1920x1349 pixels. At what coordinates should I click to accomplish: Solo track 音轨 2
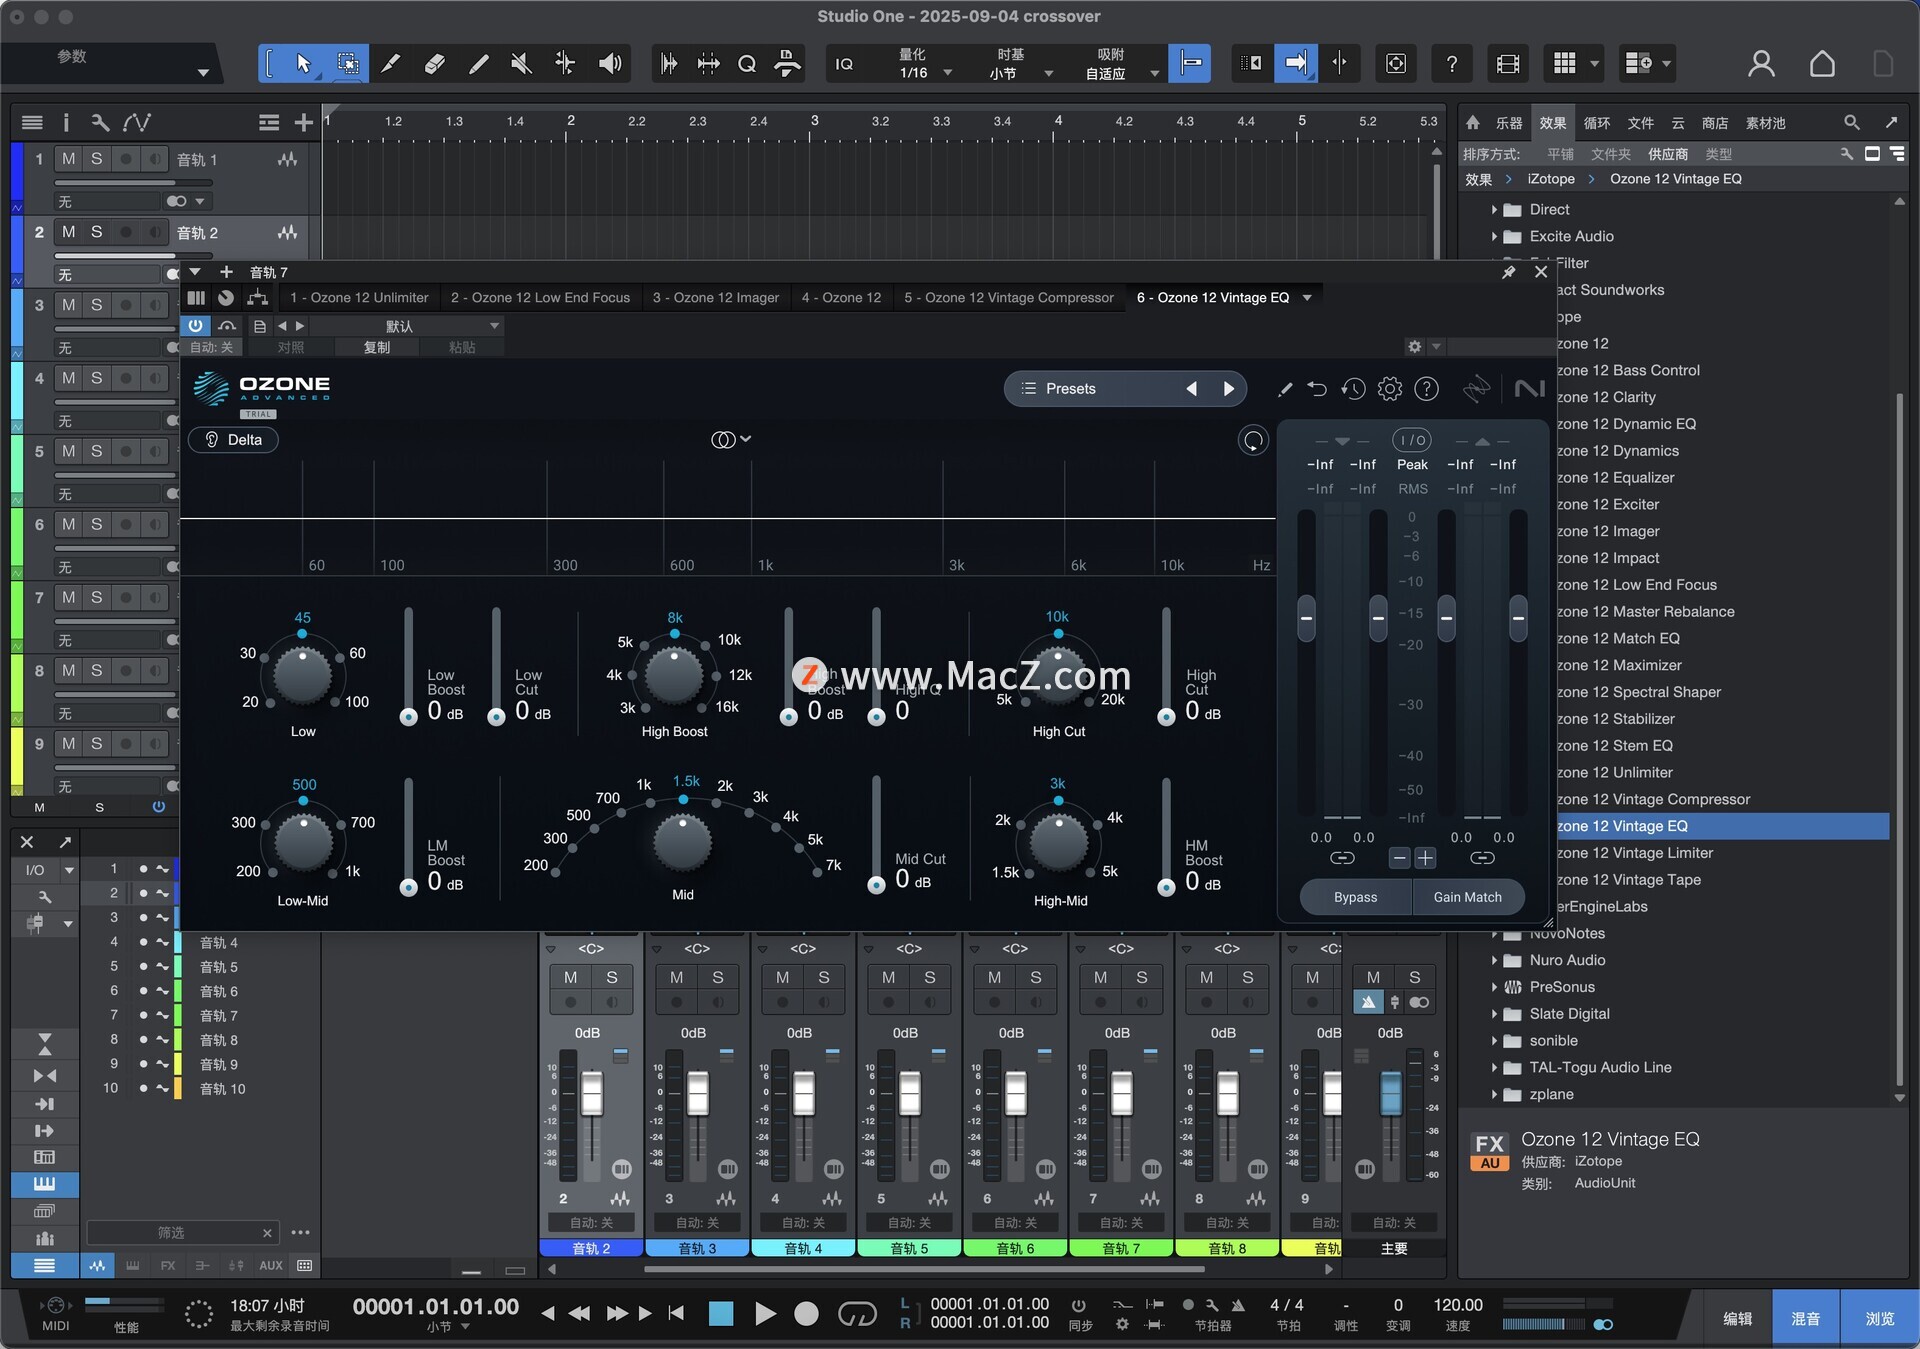pos(96,232)
